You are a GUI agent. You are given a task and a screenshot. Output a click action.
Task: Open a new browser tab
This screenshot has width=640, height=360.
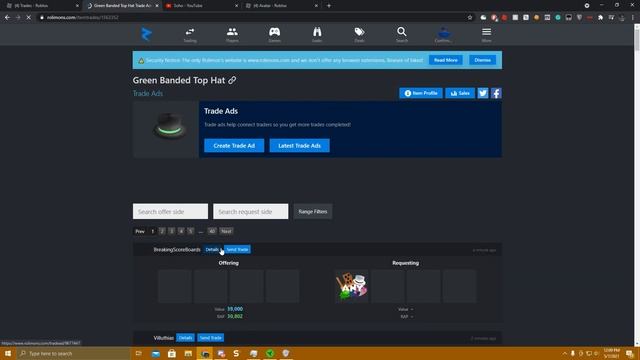329,6
